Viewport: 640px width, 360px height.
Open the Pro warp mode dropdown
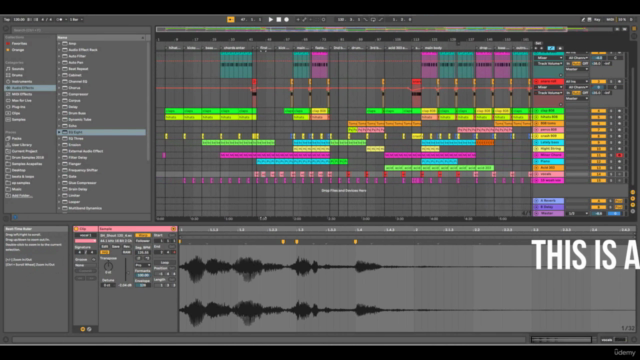(143, 265)
